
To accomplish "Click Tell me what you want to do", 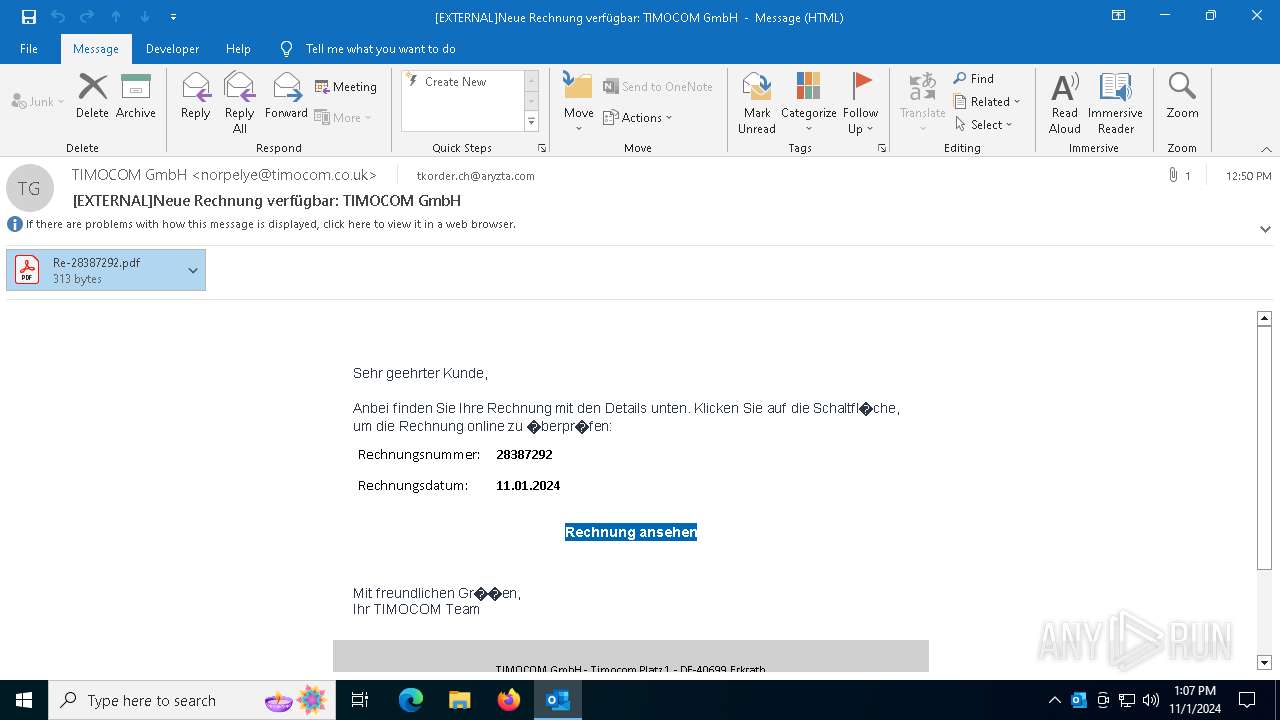I will [380, 49].
